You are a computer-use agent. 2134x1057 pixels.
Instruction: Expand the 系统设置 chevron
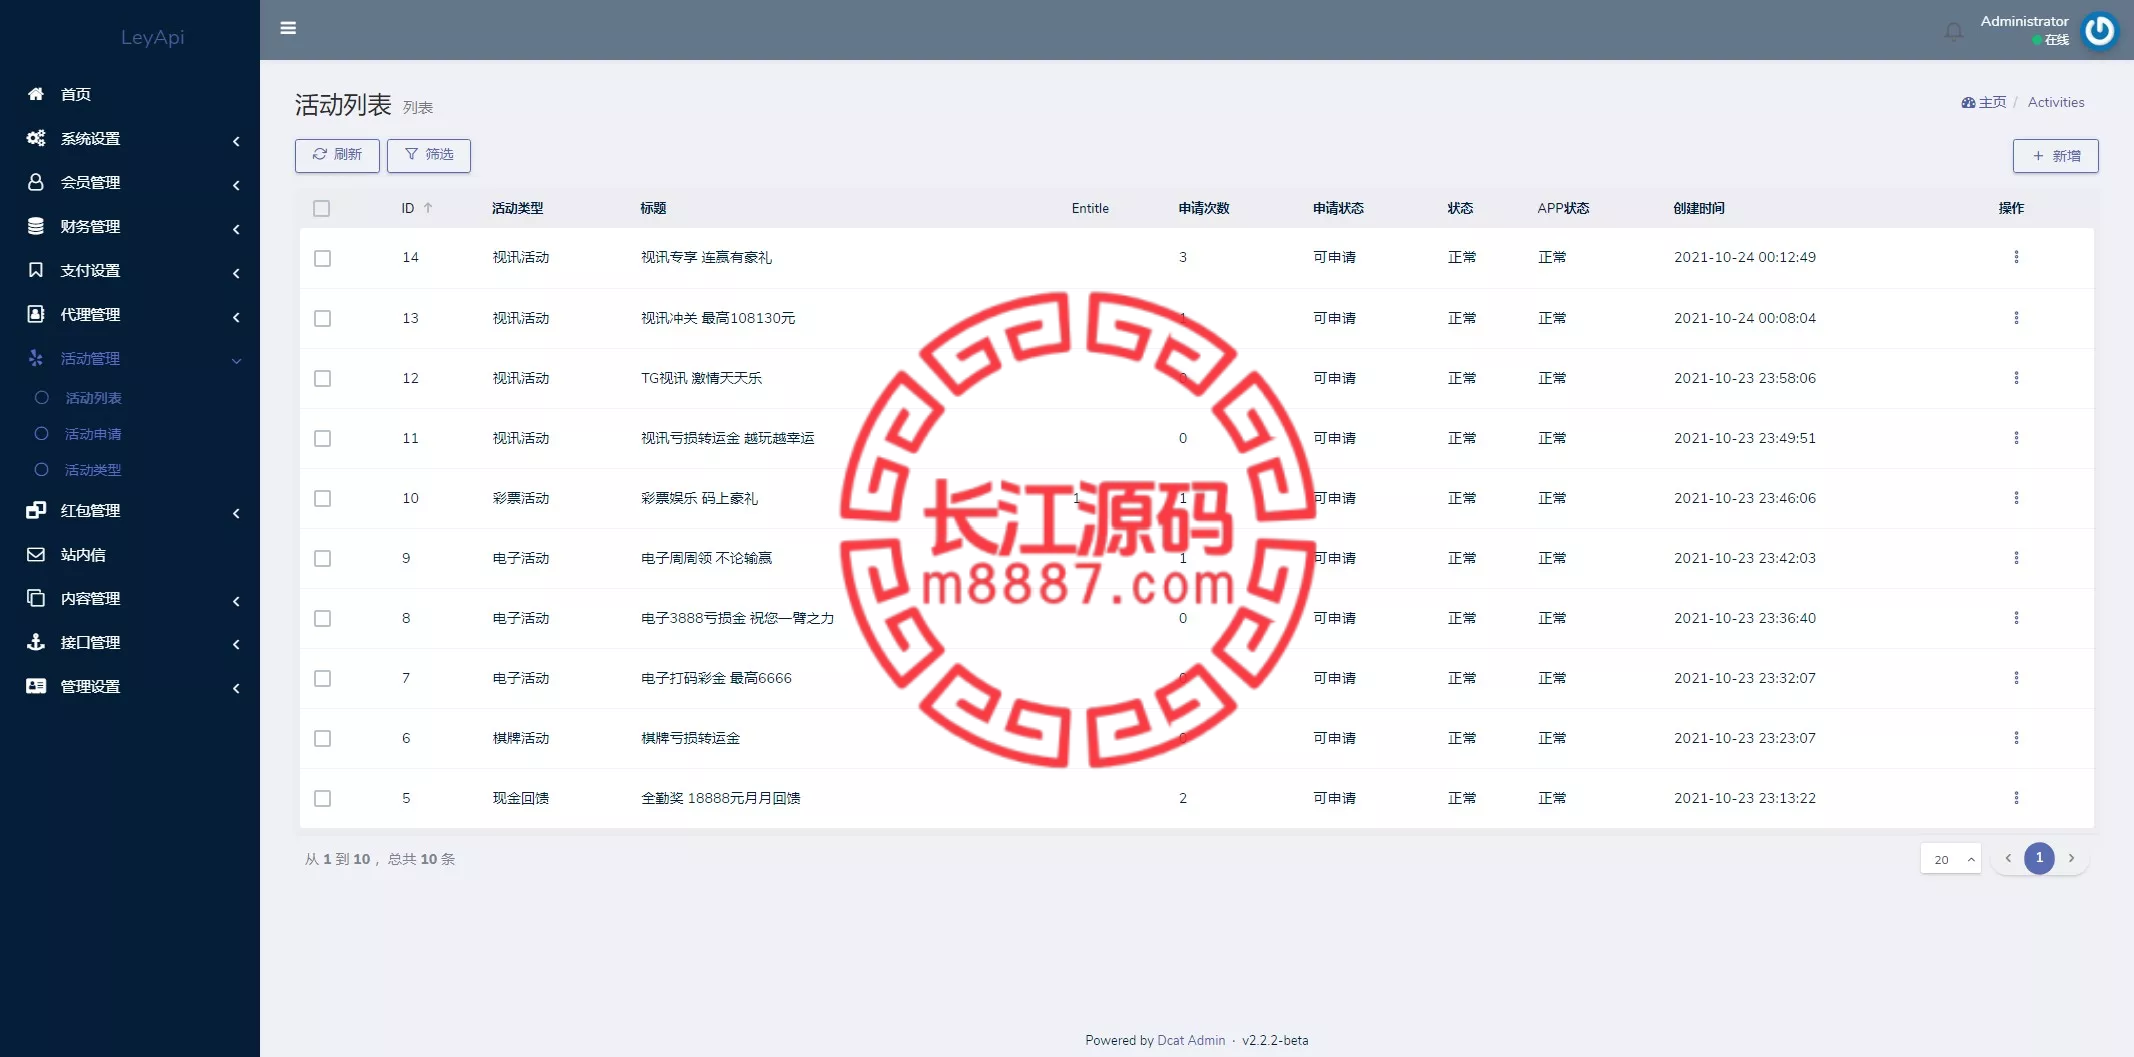pos(236,141)
